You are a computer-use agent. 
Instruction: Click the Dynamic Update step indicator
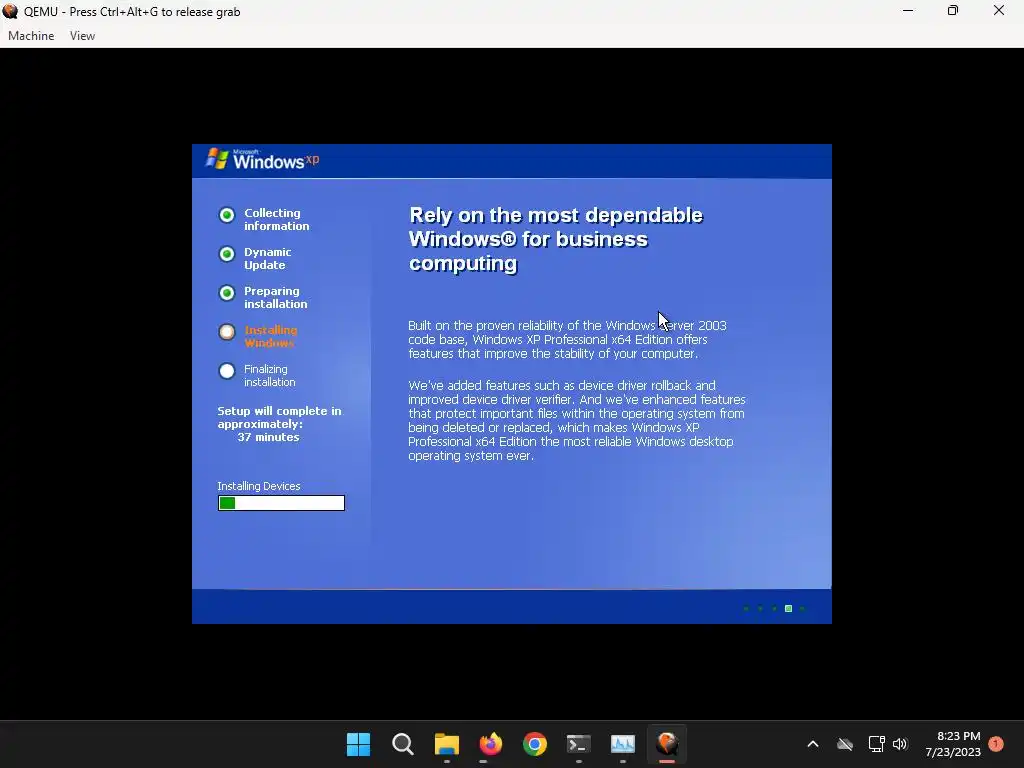tap(227, 254)
